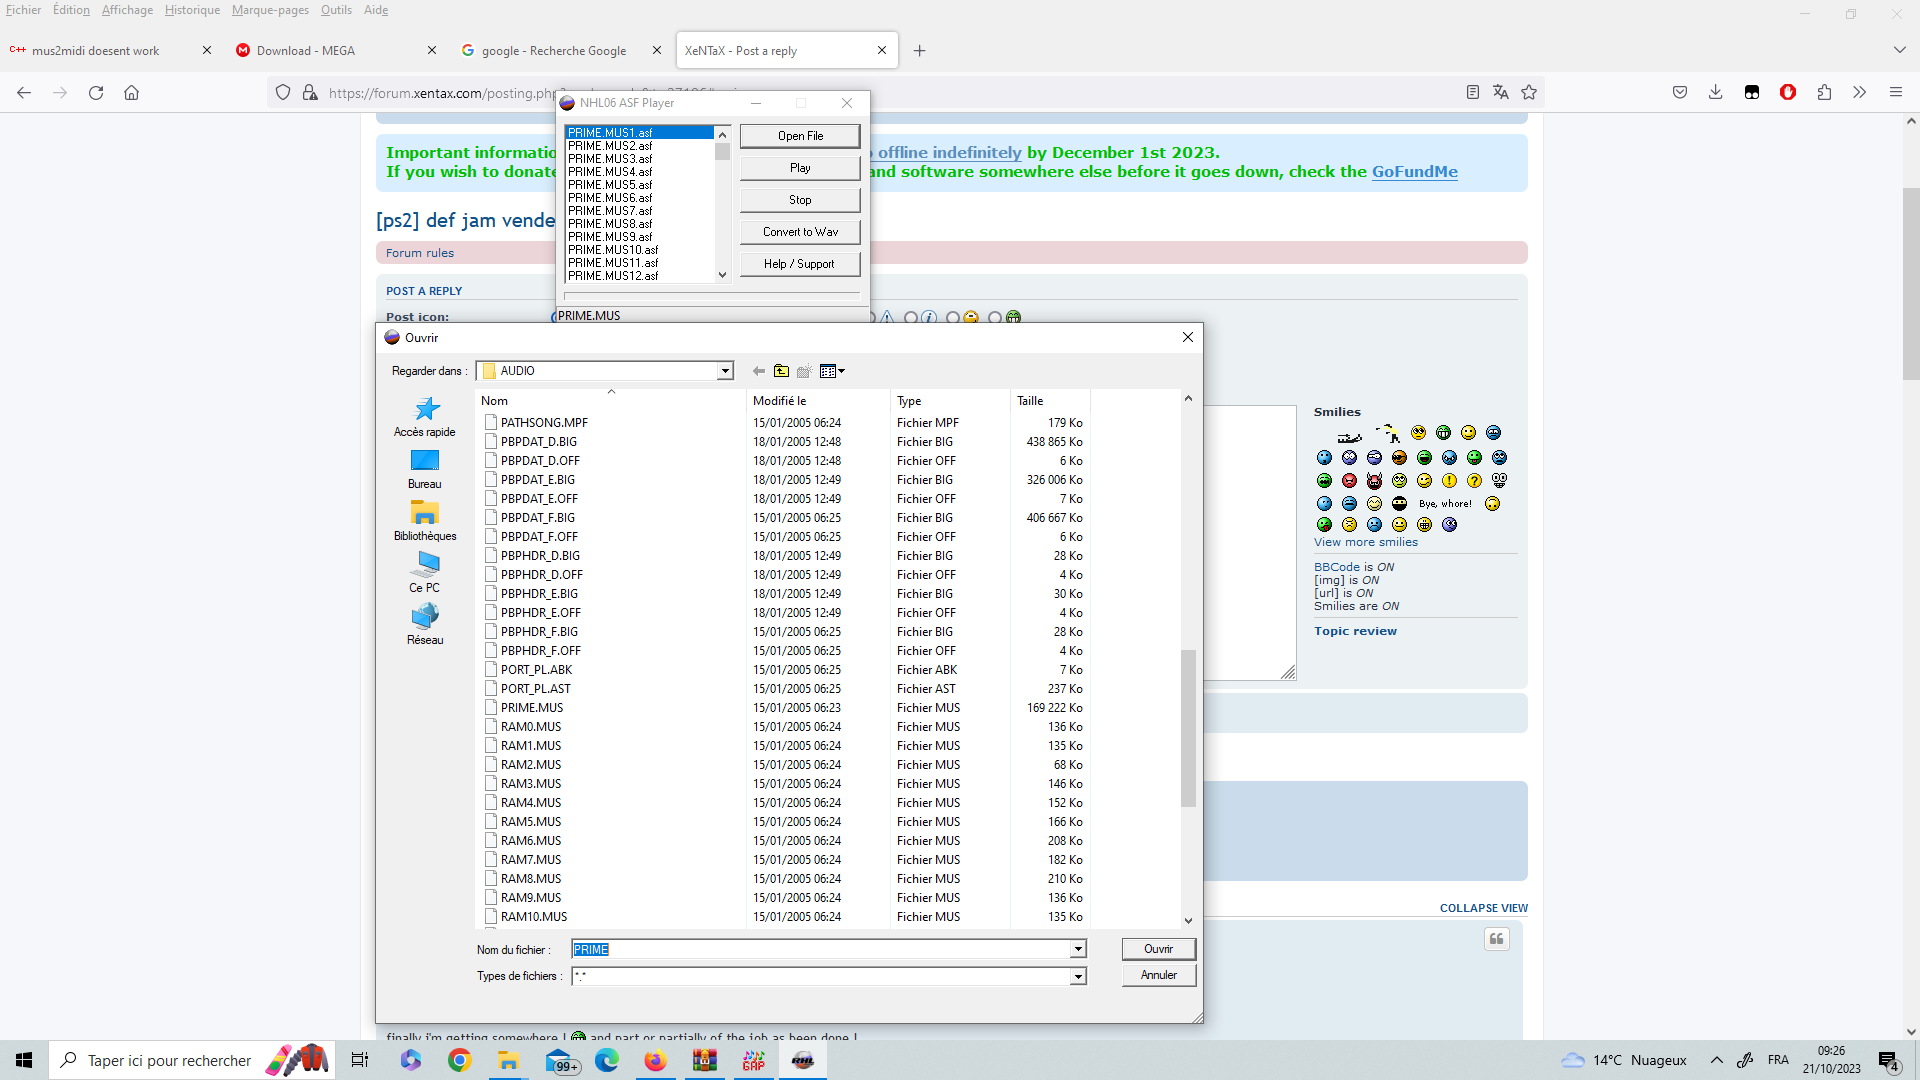Open Accès rapide in places sidebar
The width and height of the screenshot is (1920, 1080).
coord(425,417)
